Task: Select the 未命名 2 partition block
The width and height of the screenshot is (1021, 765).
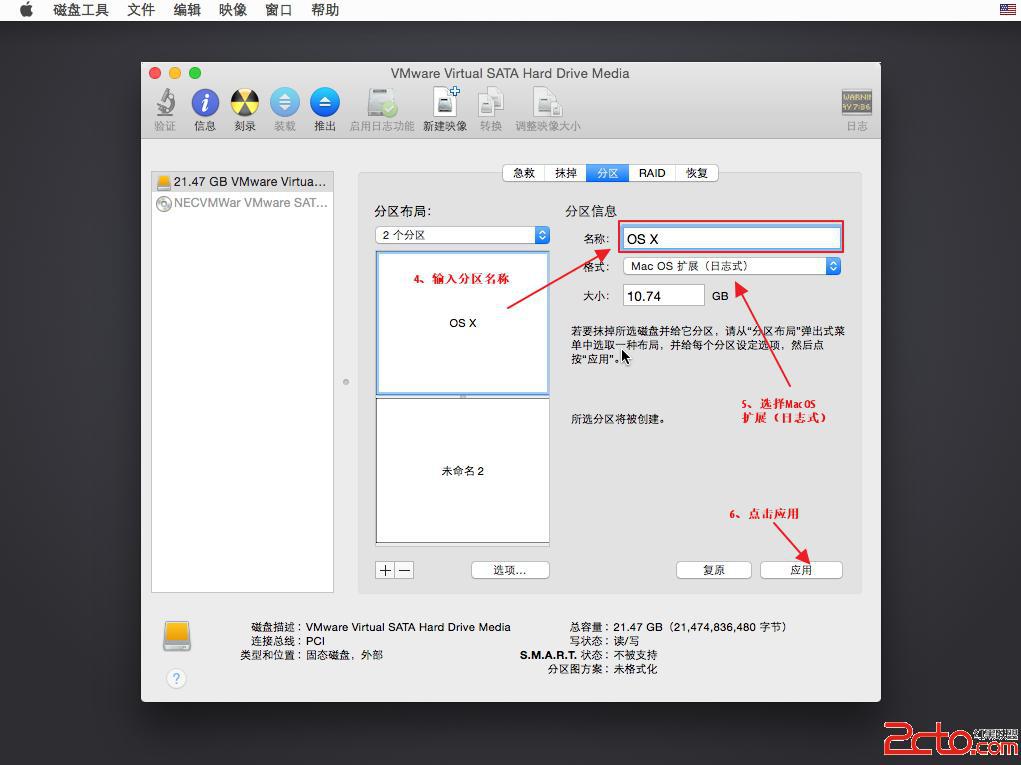Action: (462, 470)
